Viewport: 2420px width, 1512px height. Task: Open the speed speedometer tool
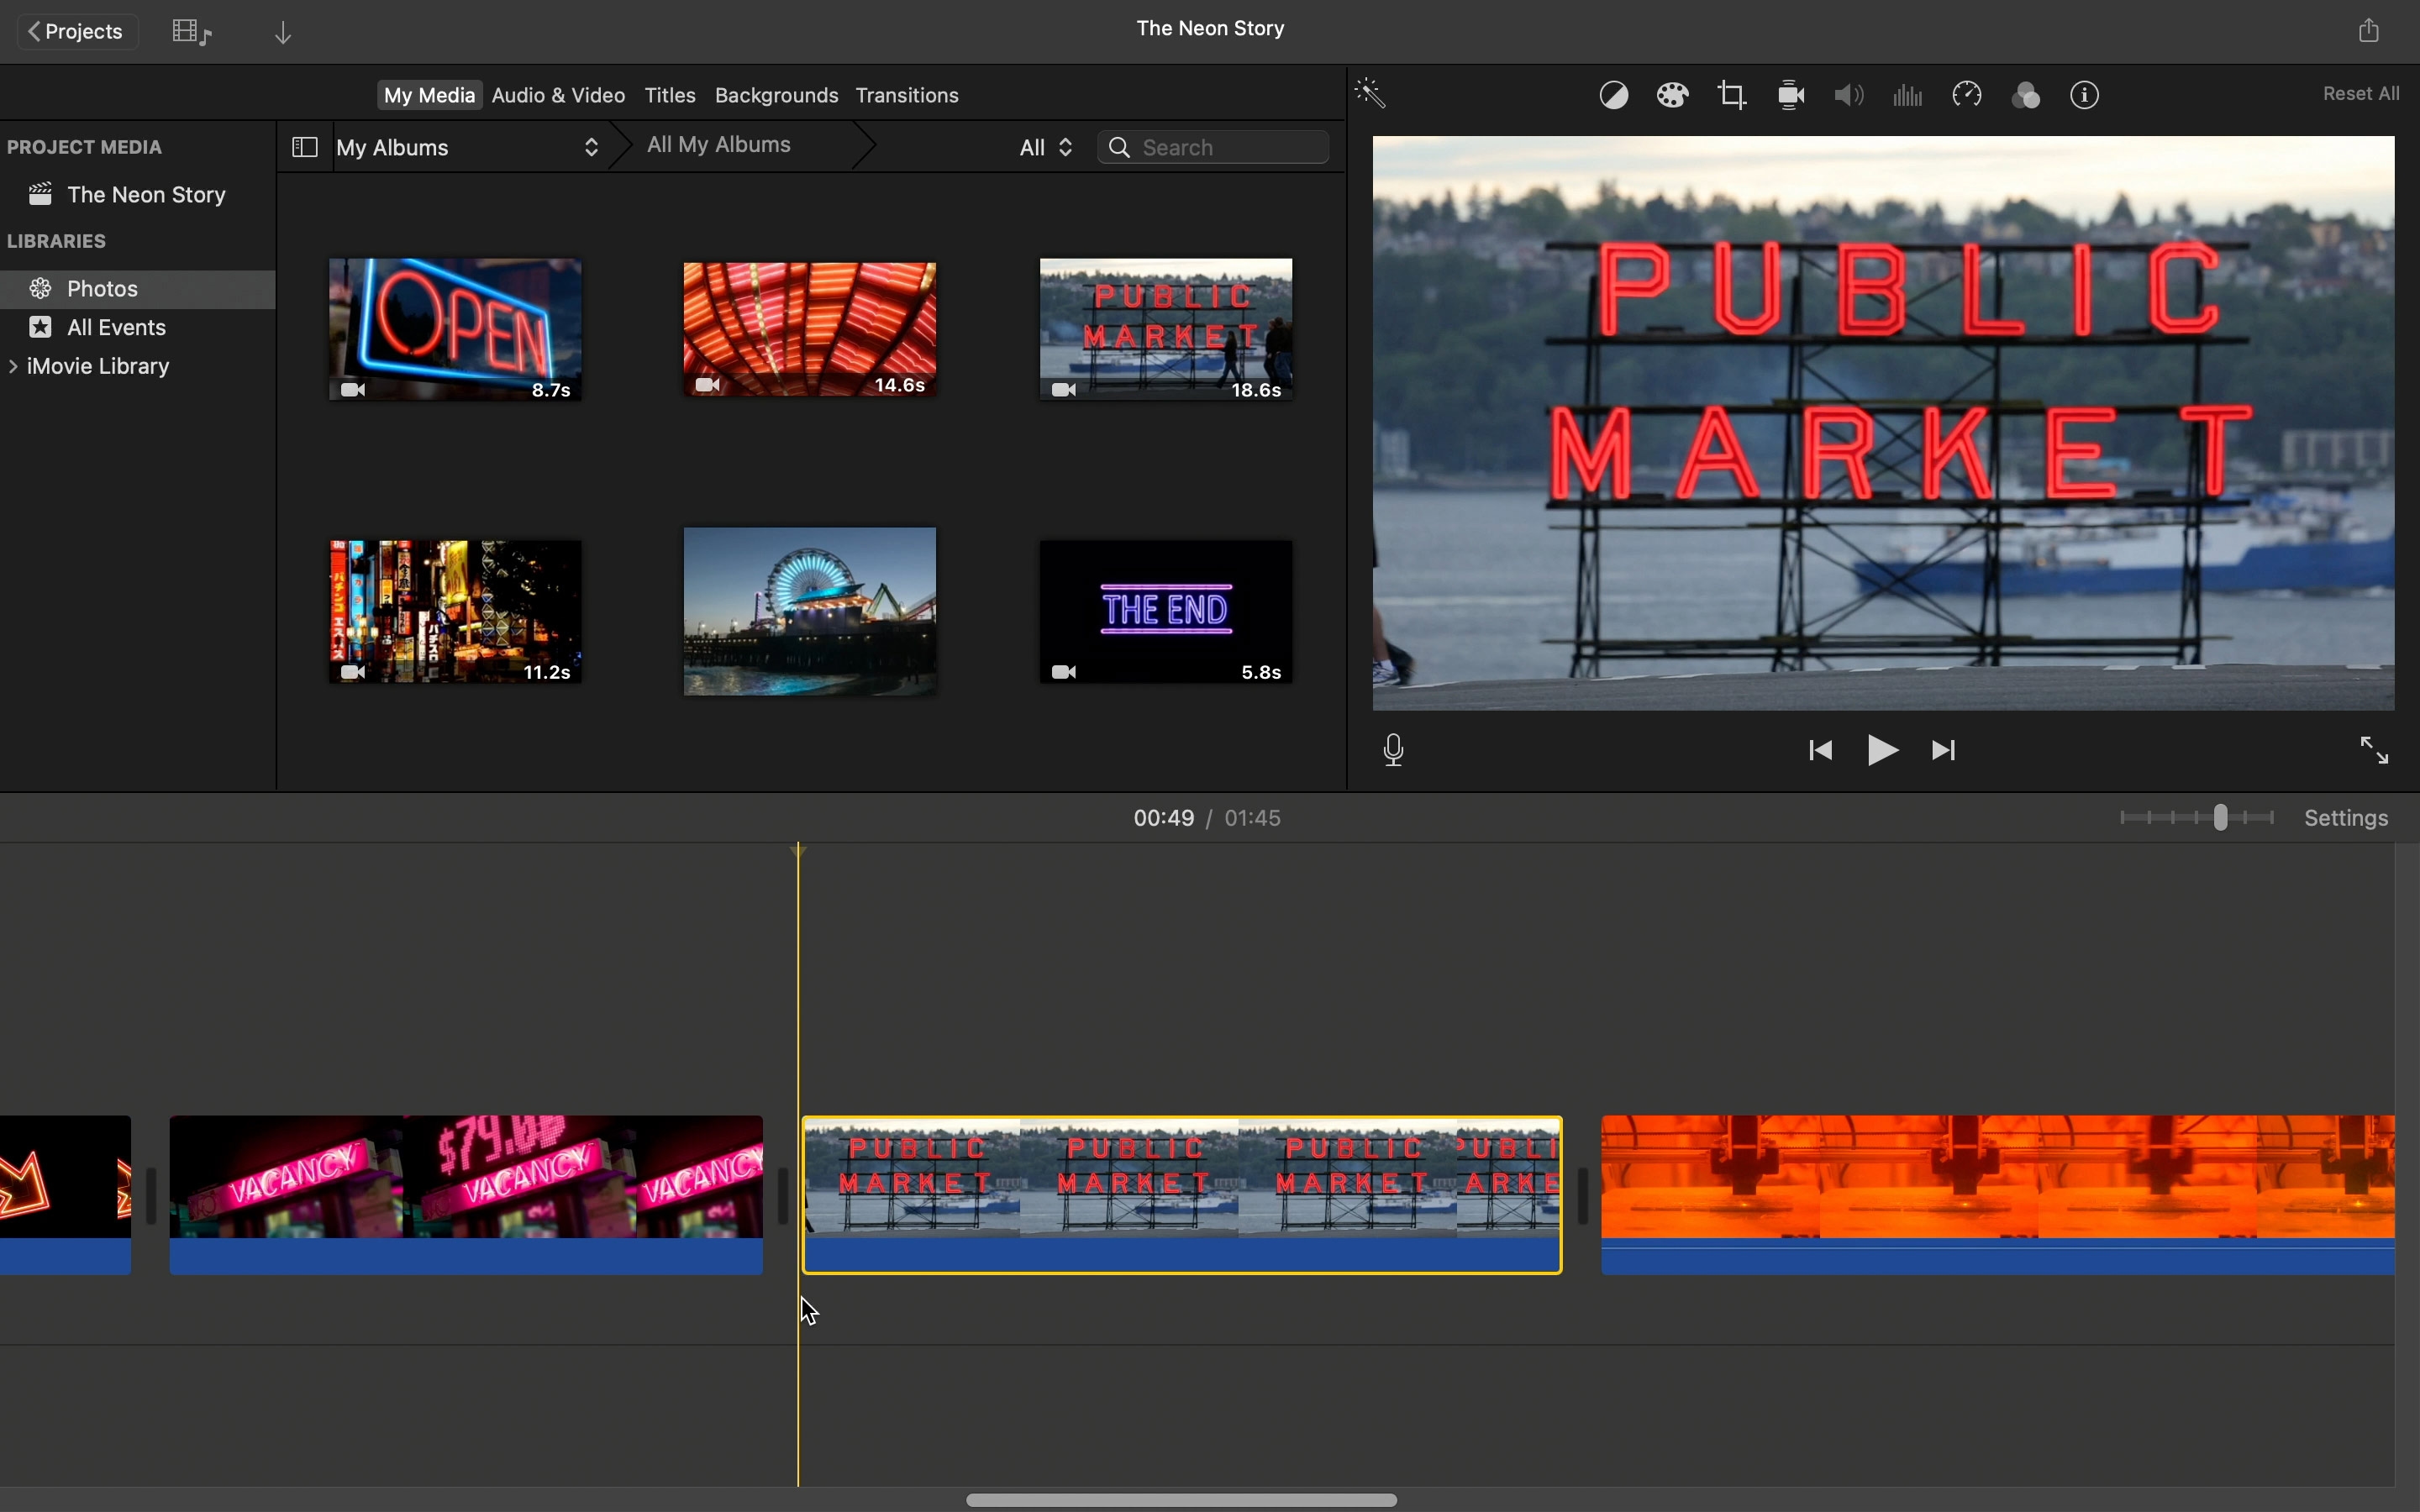pyautogui.click(x=1967, y=96)
